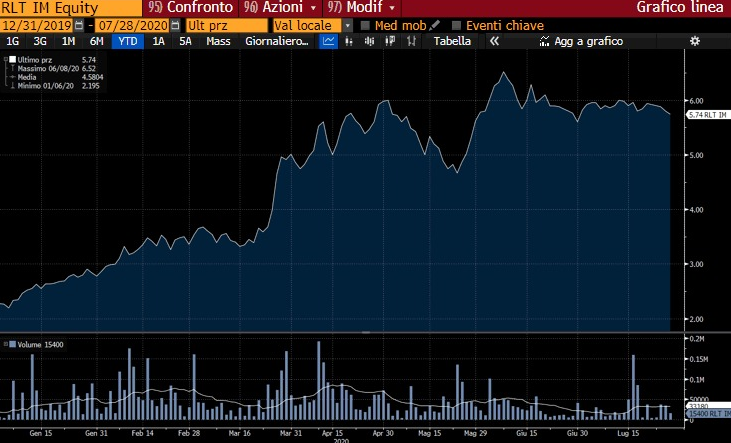Viewport: 731px width, 443px height.
Task: Expand the Azioni menu arrow
Action: point(313,8)
